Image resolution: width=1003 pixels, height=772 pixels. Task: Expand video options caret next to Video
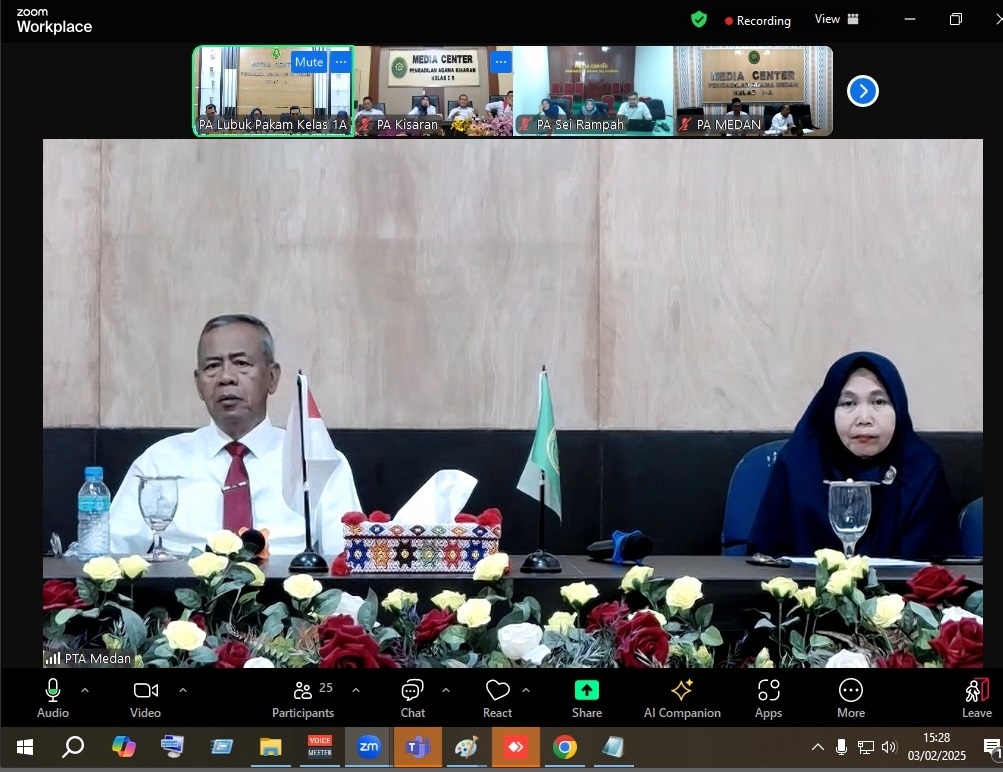[183, 690]
